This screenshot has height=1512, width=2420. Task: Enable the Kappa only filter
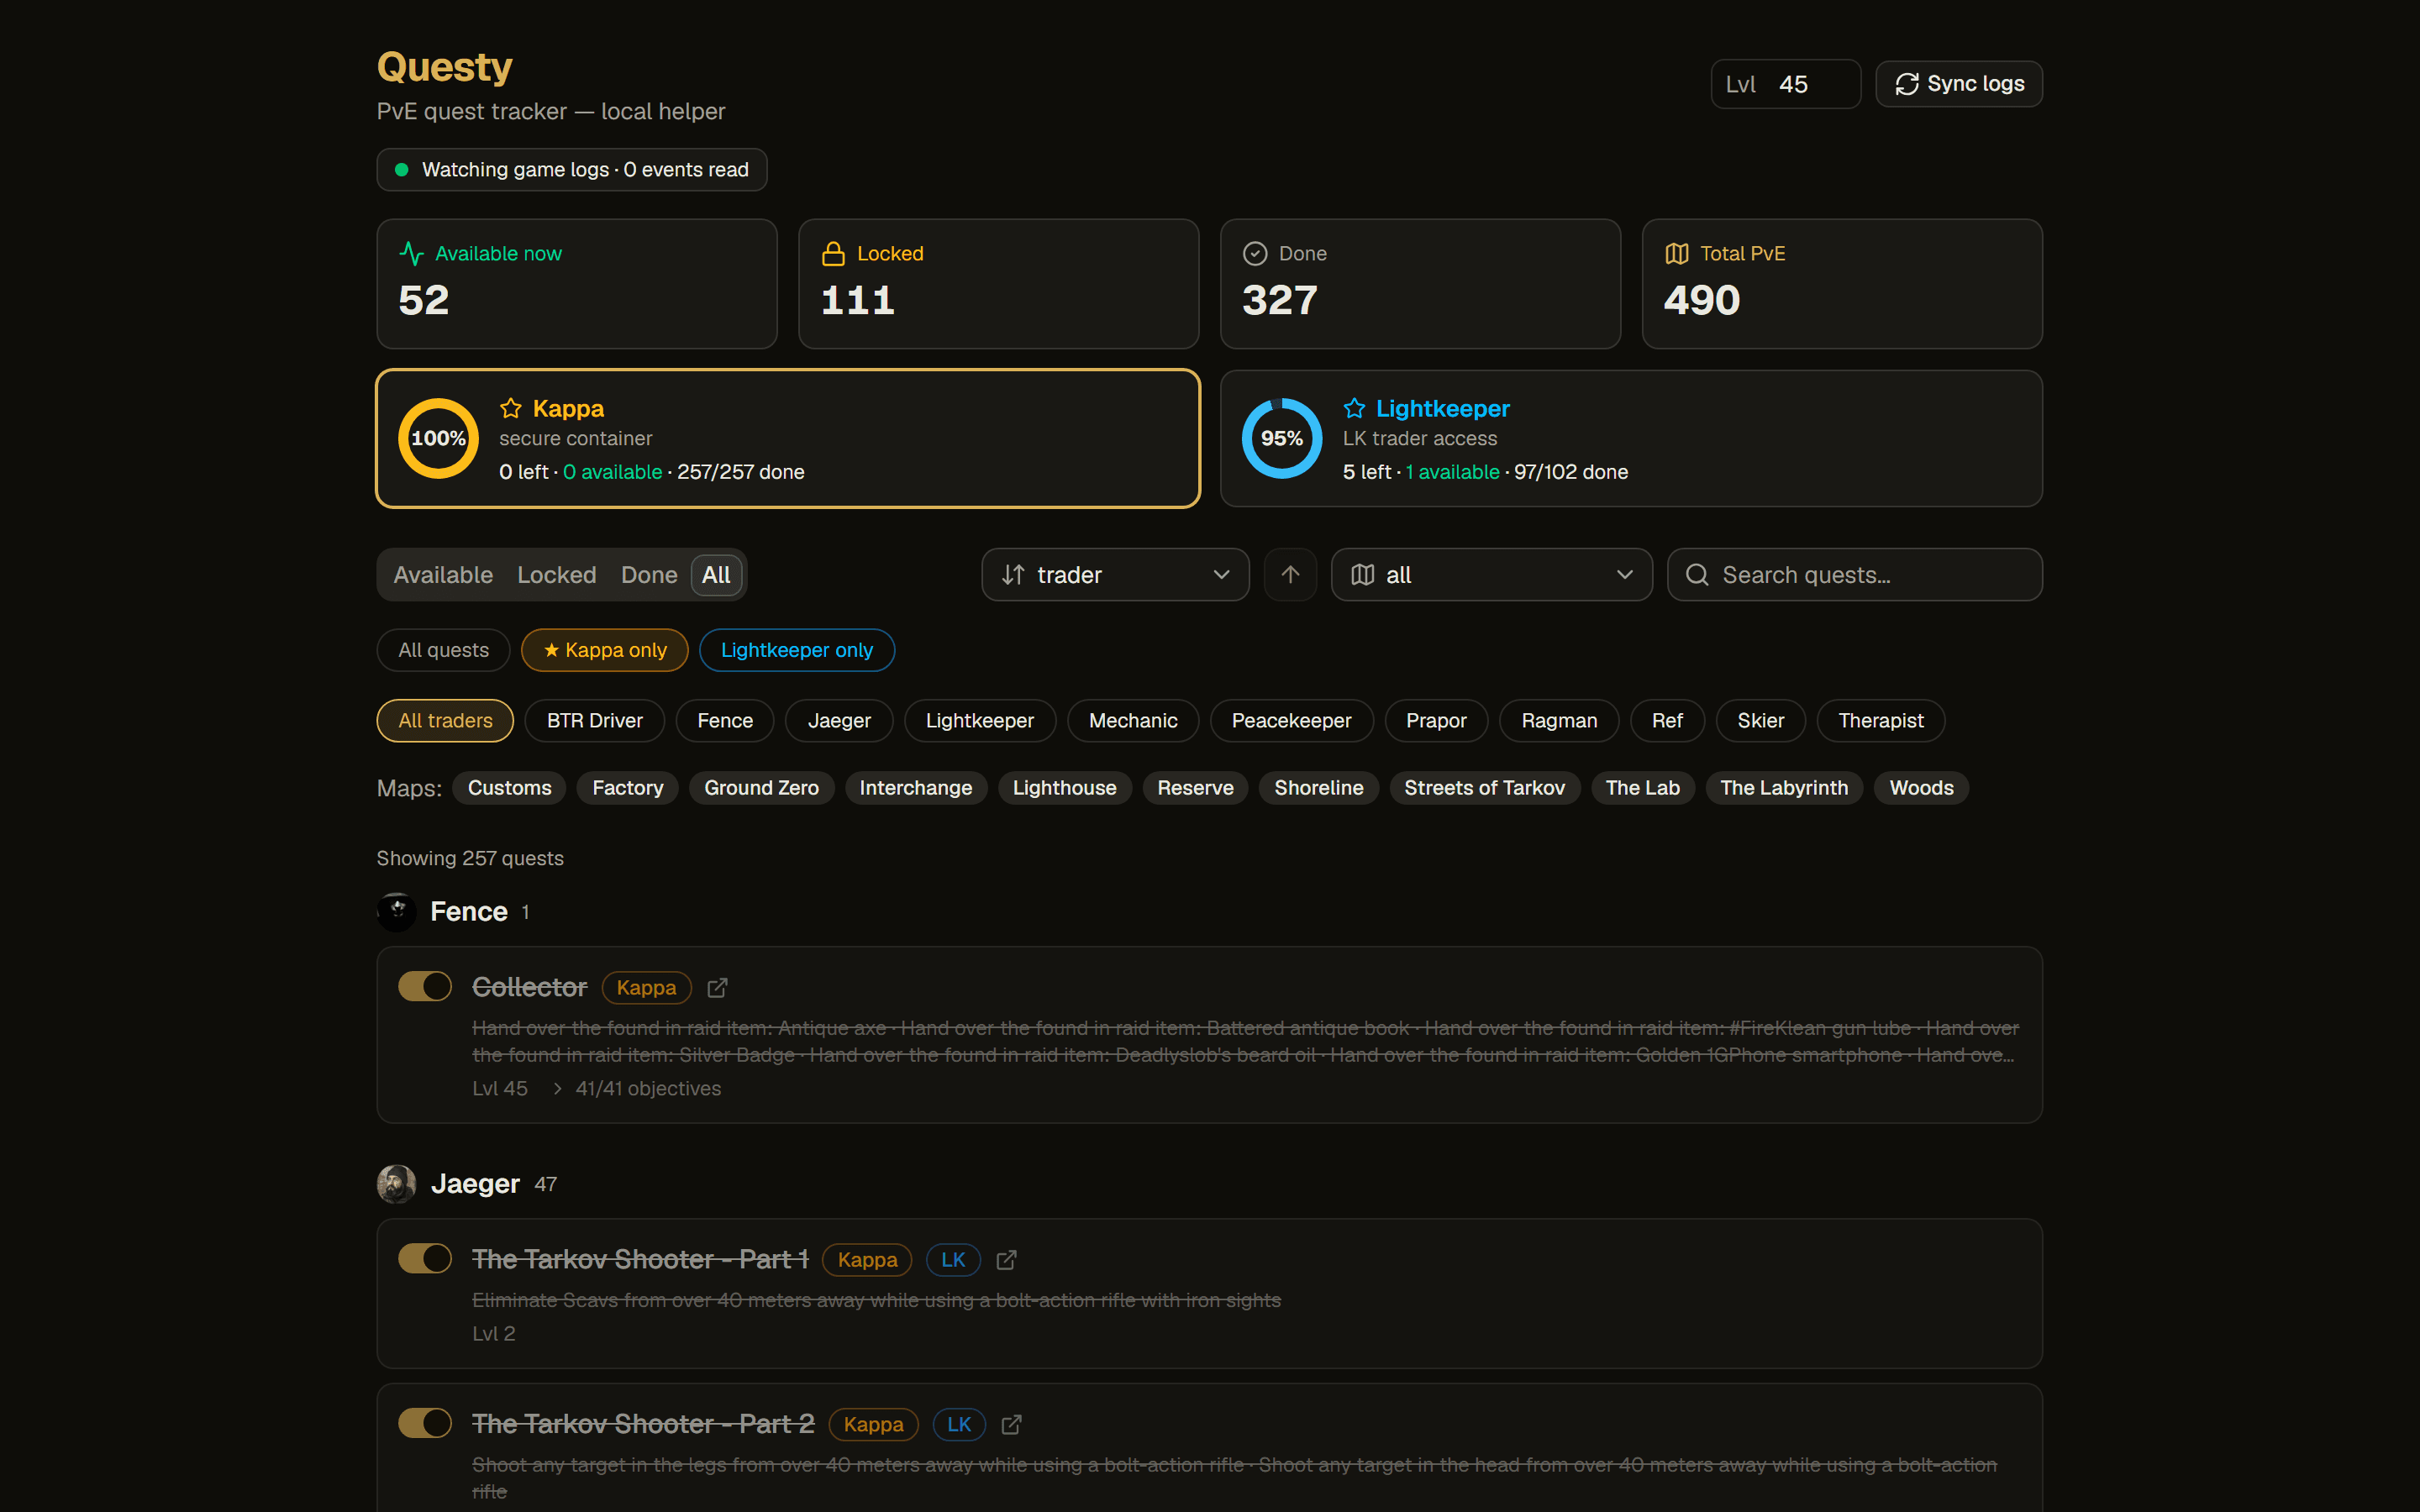pos(604,650)
